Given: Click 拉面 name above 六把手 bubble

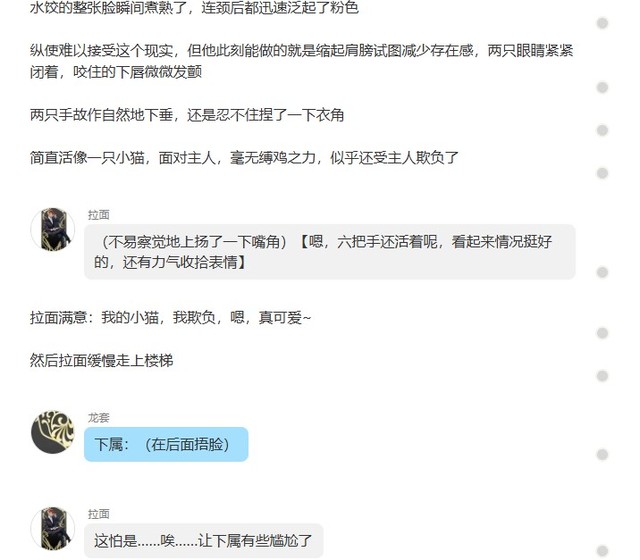Looking at the screenshot, I should 99,215.
